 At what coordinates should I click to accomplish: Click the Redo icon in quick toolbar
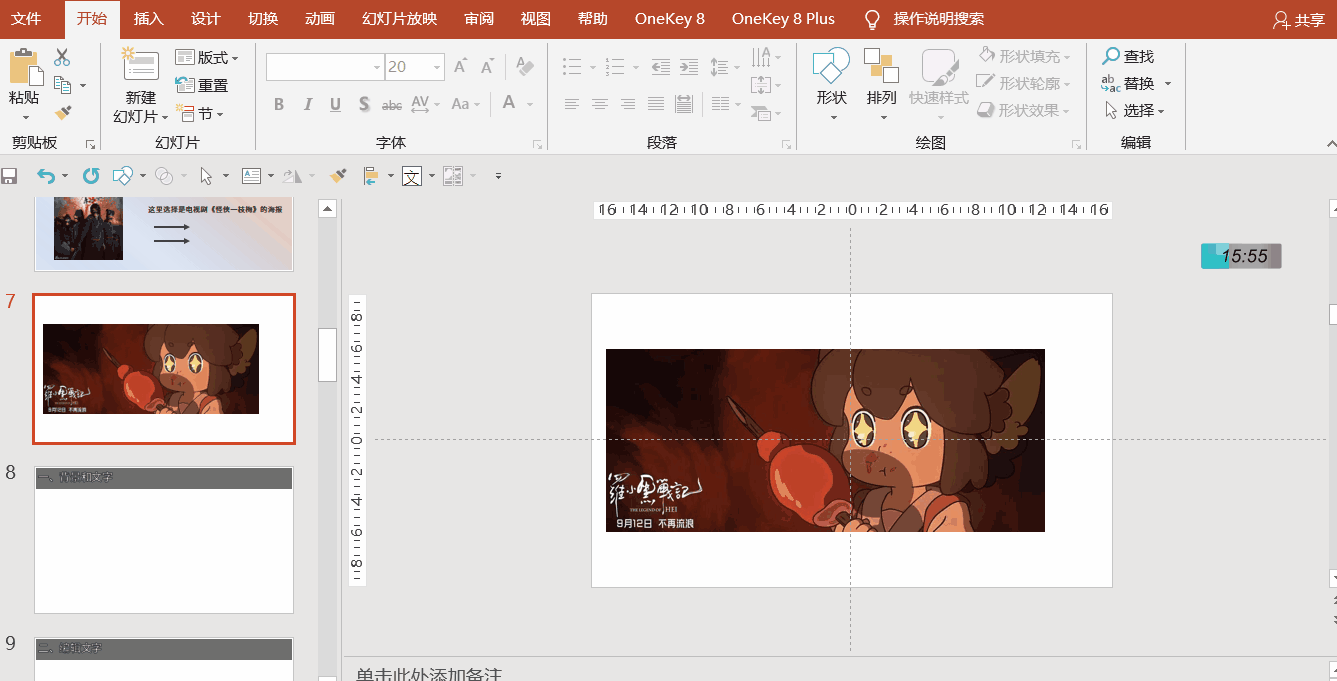91,176
